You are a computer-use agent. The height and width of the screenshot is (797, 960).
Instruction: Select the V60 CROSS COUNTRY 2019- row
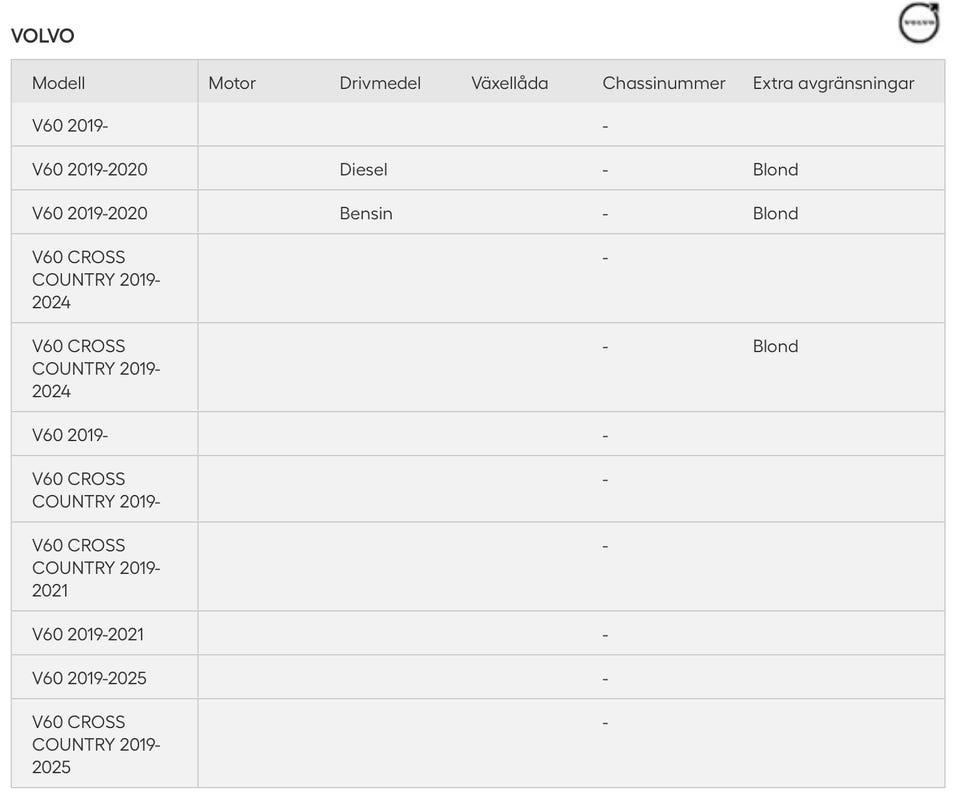478,489
